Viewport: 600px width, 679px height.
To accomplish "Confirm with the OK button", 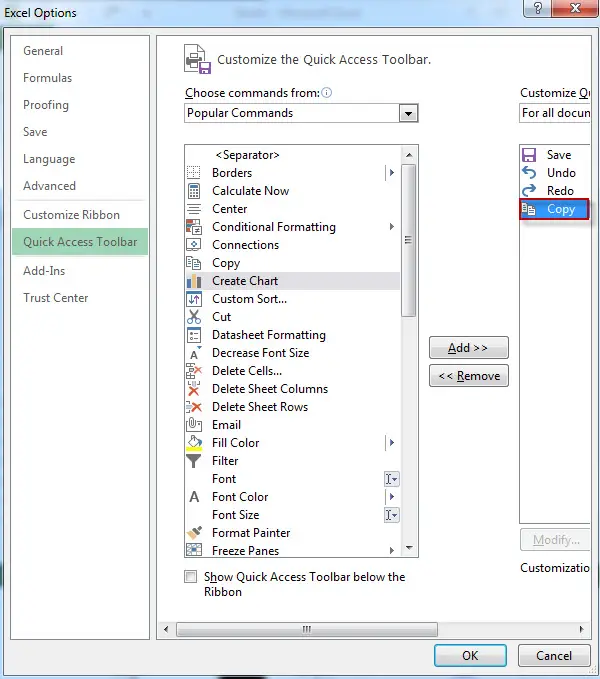I will tap(470, 655).
